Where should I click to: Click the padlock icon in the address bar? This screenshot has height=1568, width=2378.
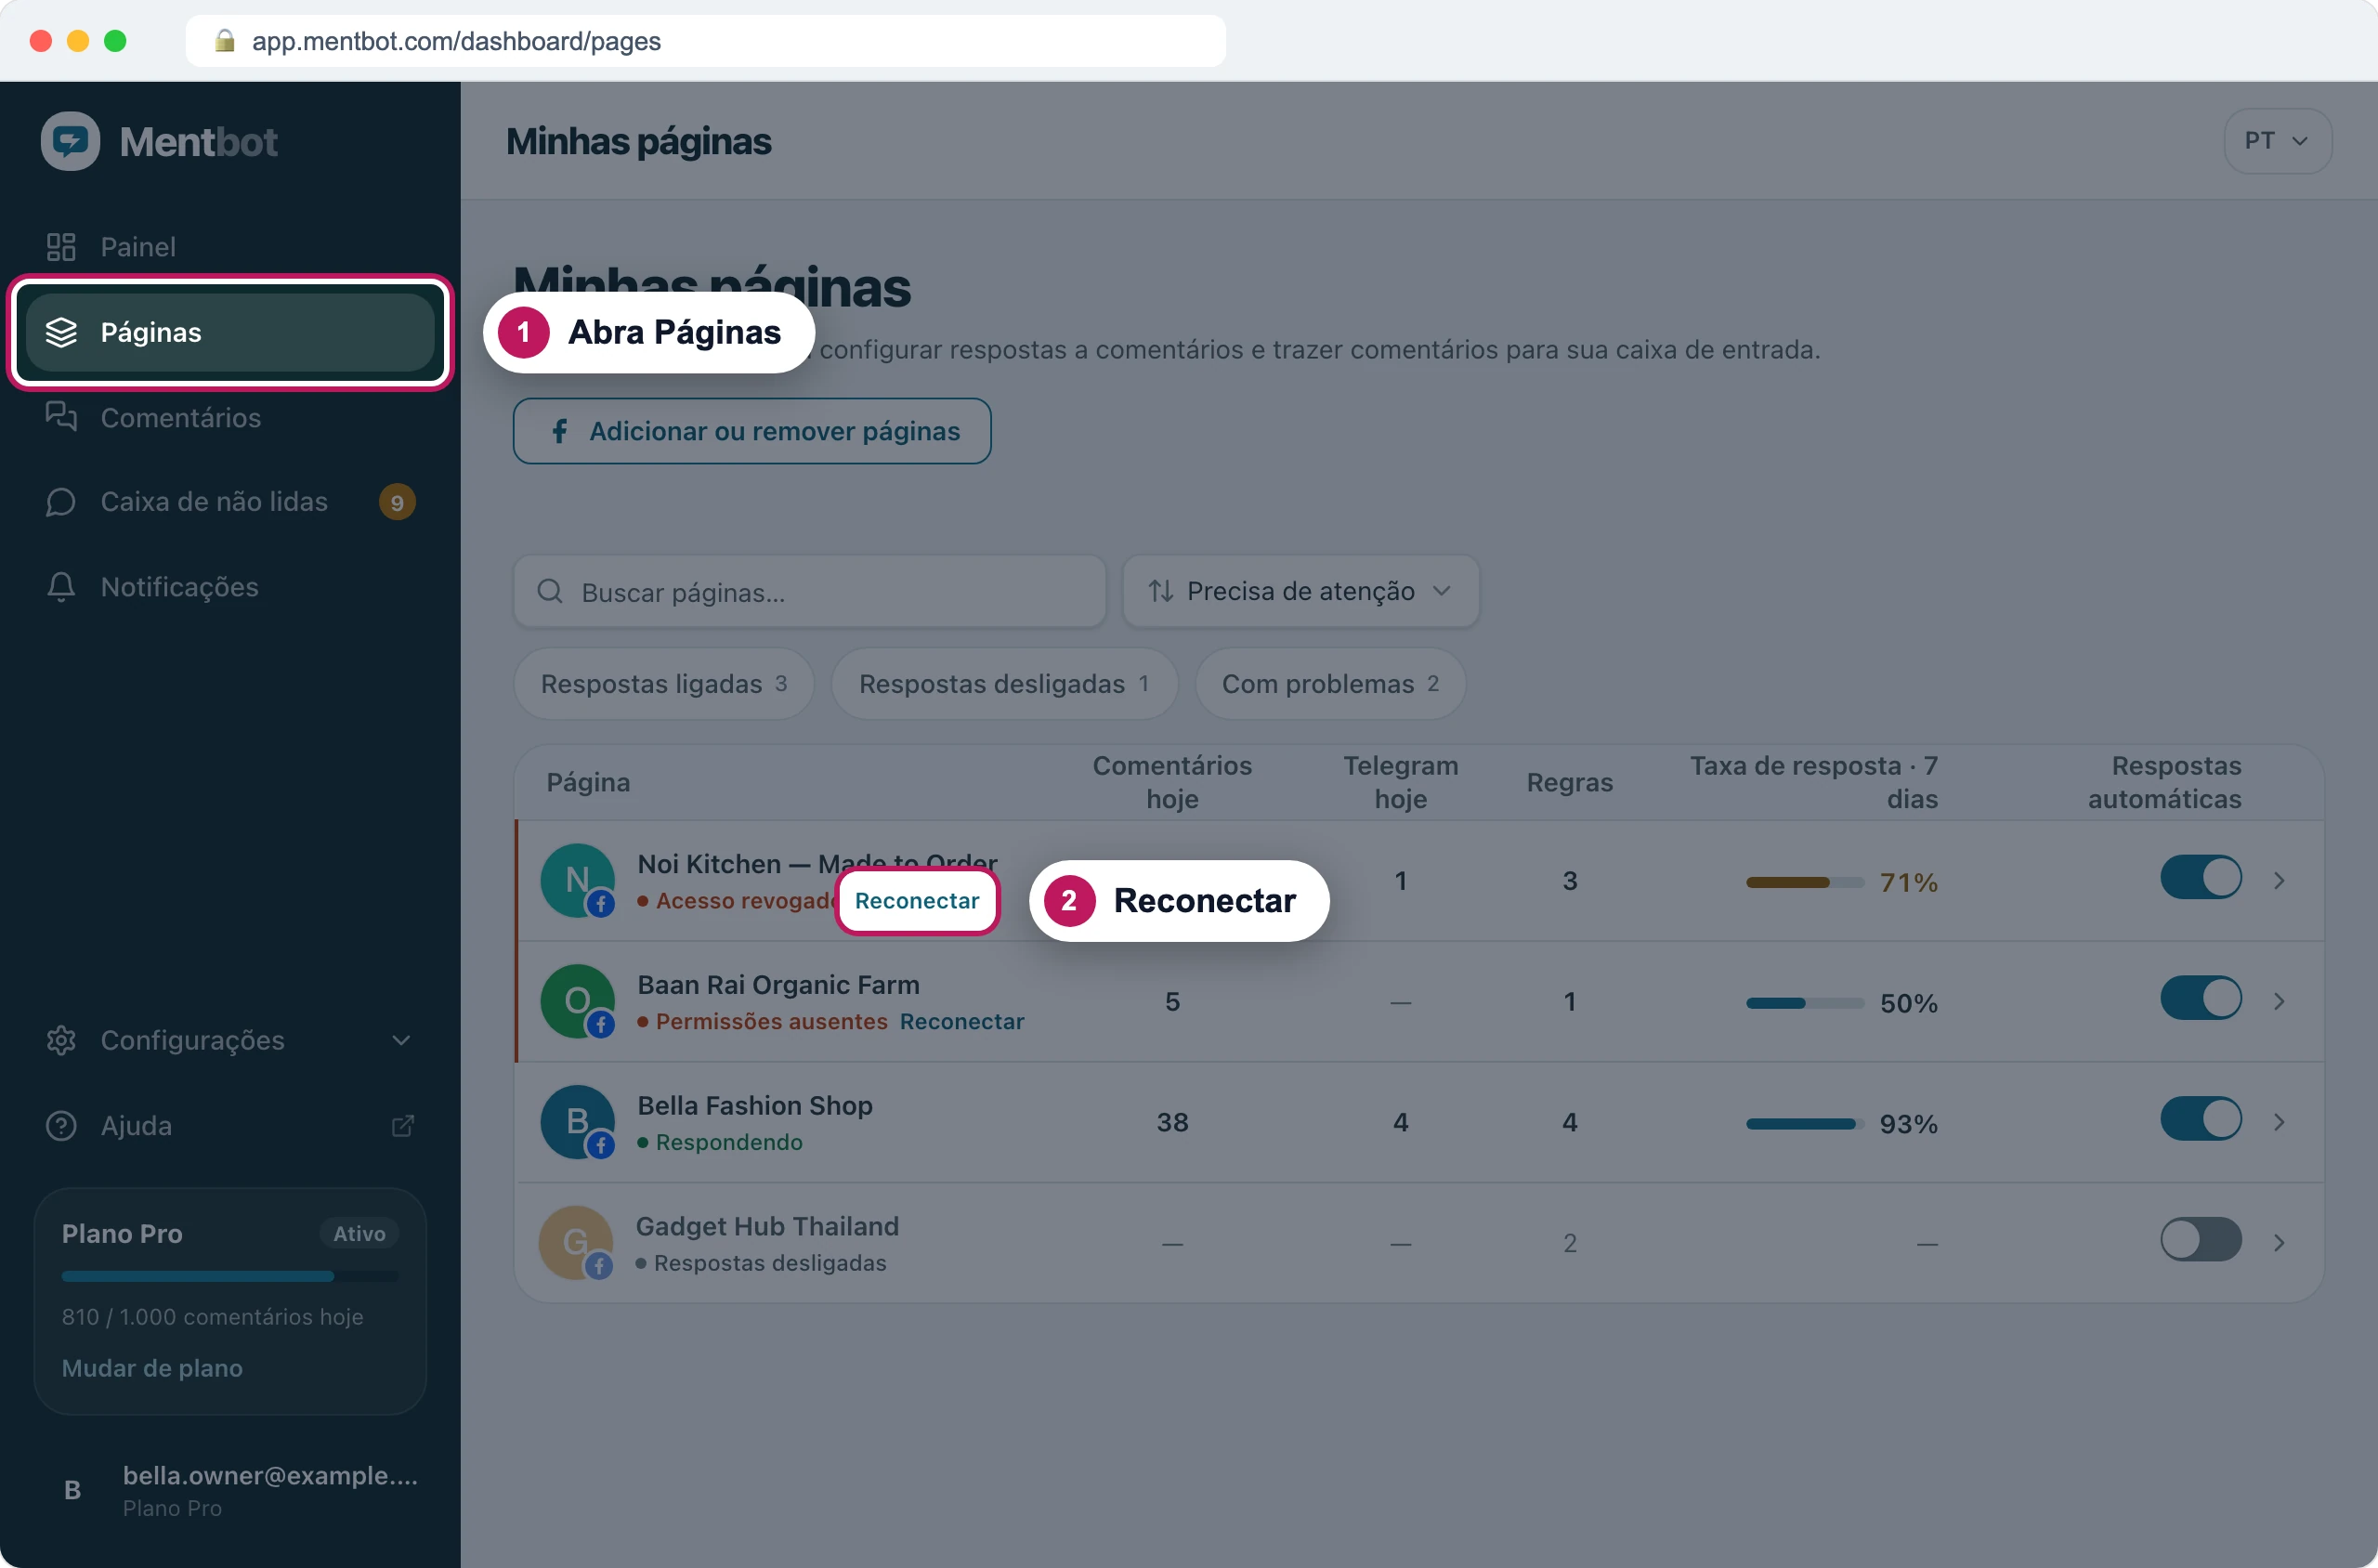click(x=225, y=40)
